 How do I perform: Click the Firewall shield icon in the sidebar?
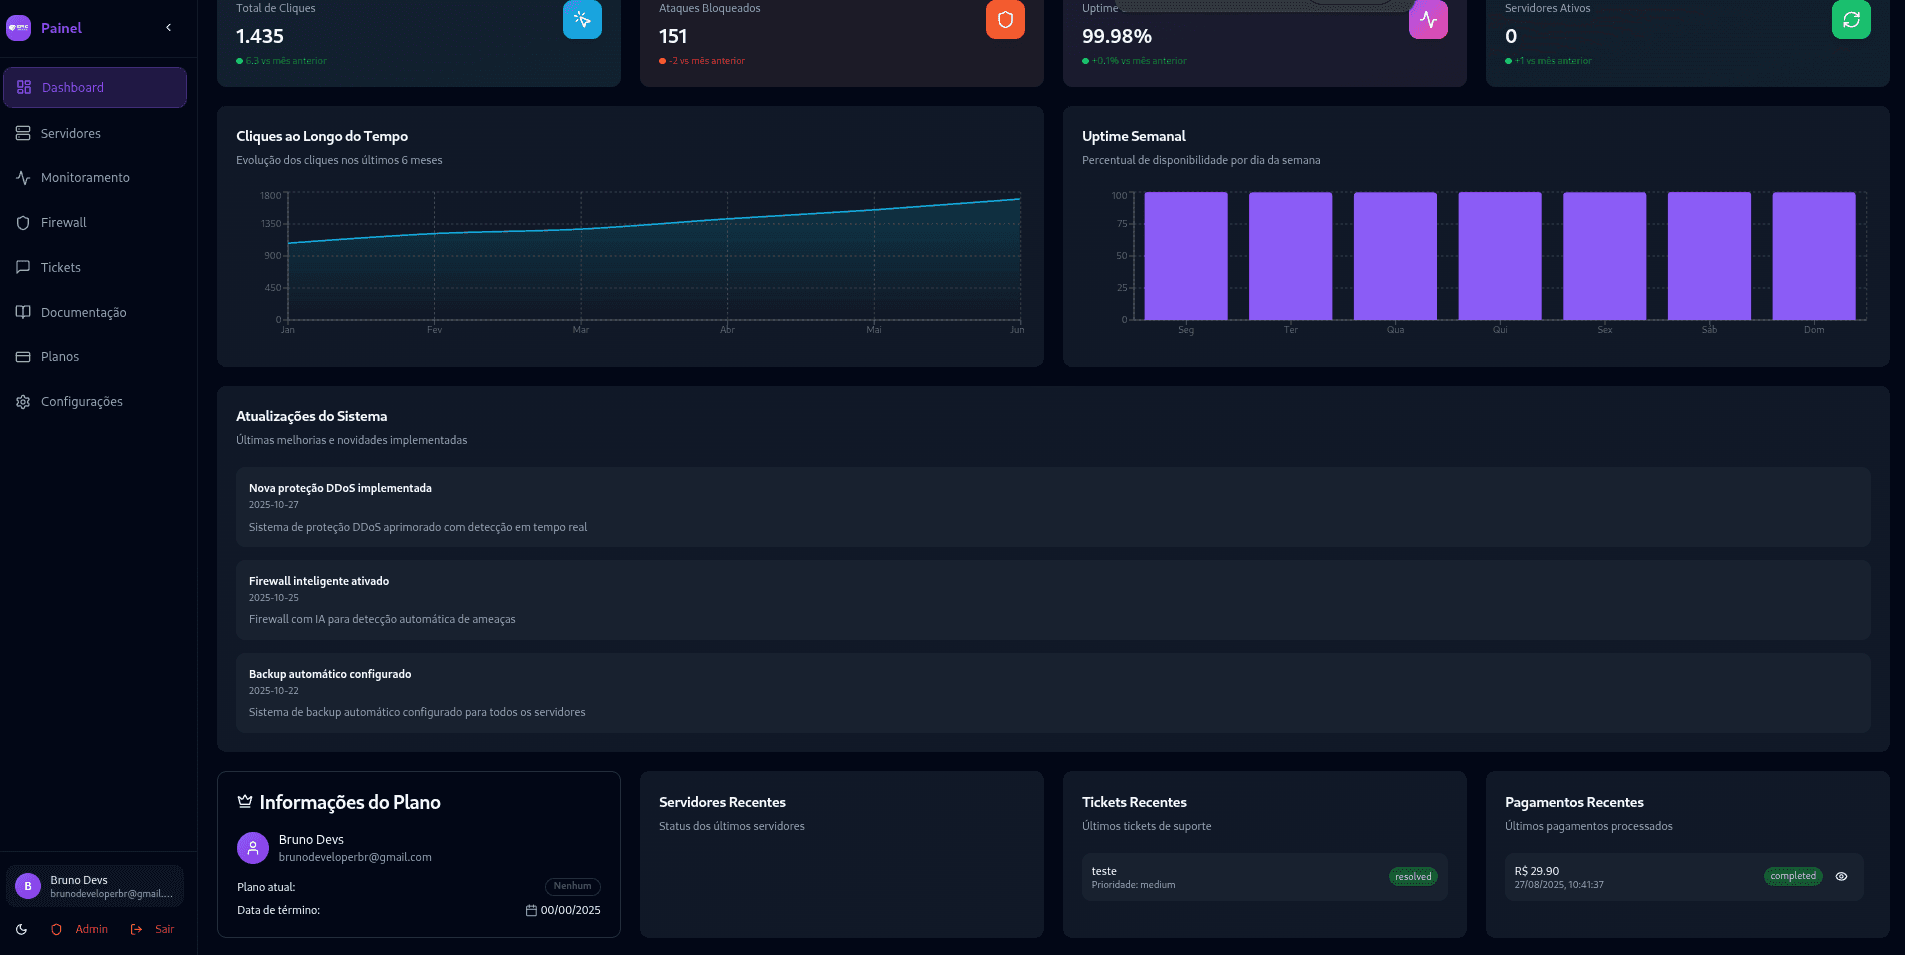(x=23, y=222)
